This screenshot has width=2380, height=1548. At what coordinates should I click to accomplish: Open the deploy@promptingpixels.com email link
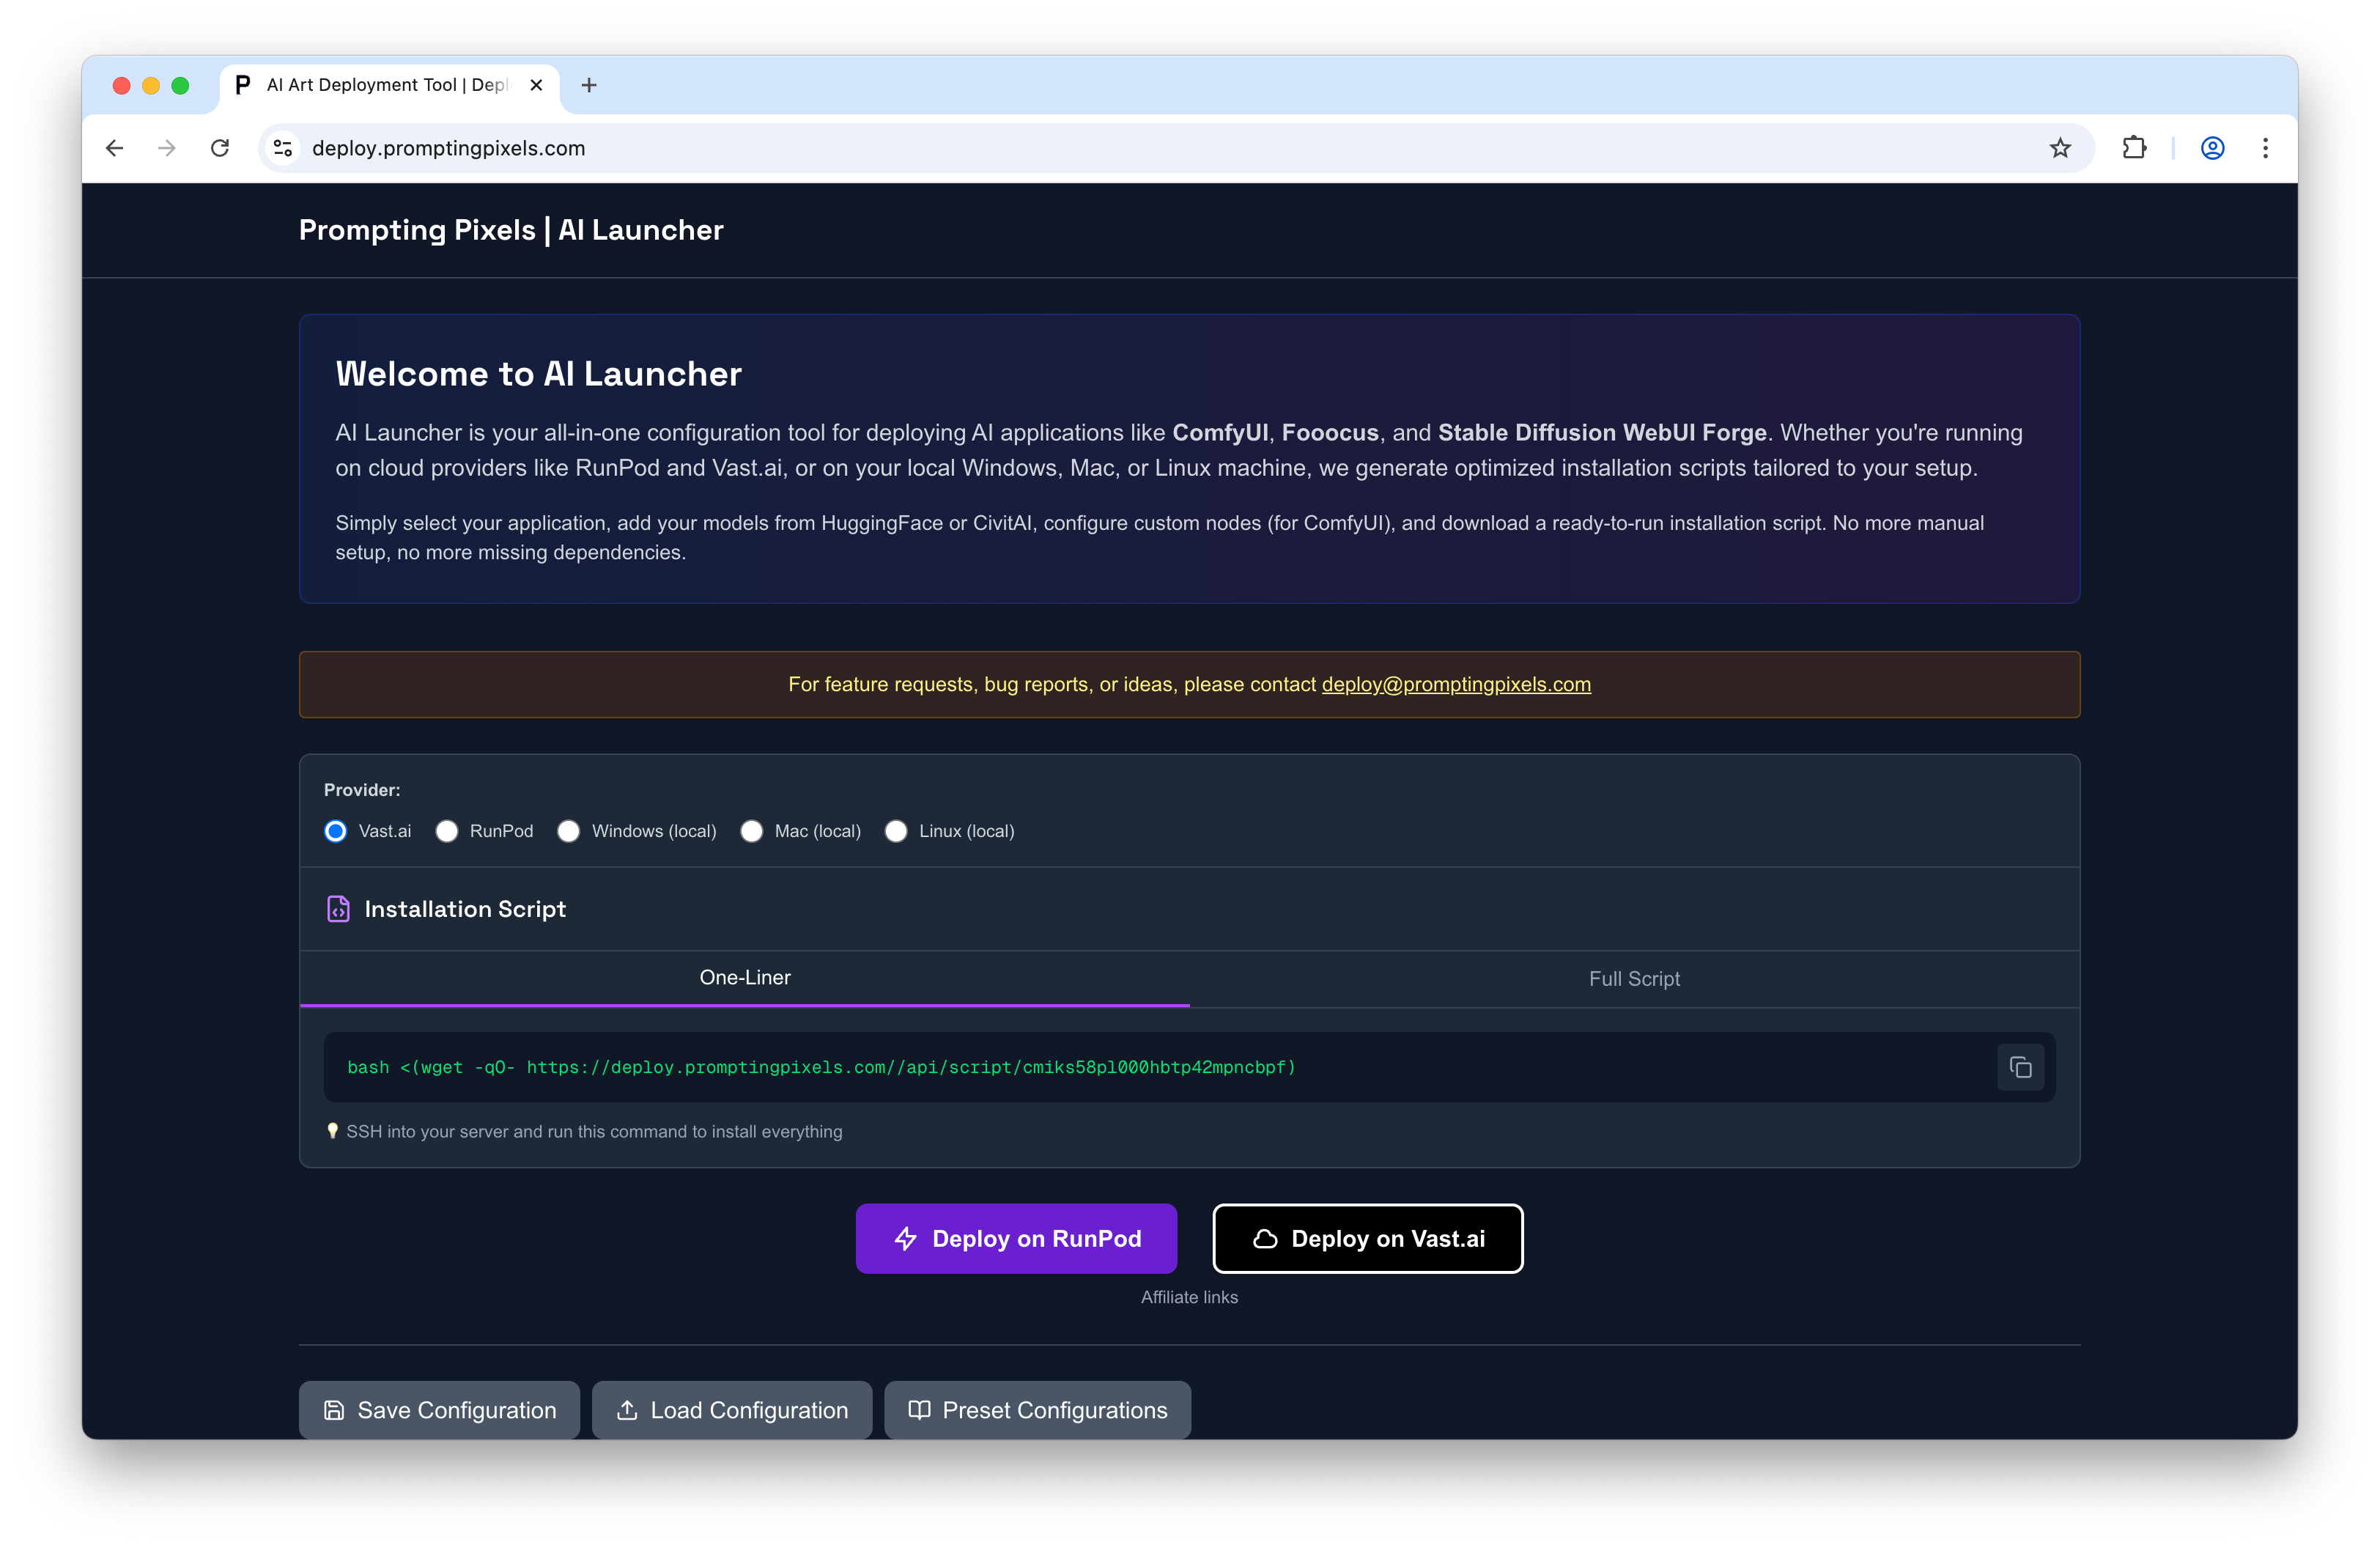1456,684
